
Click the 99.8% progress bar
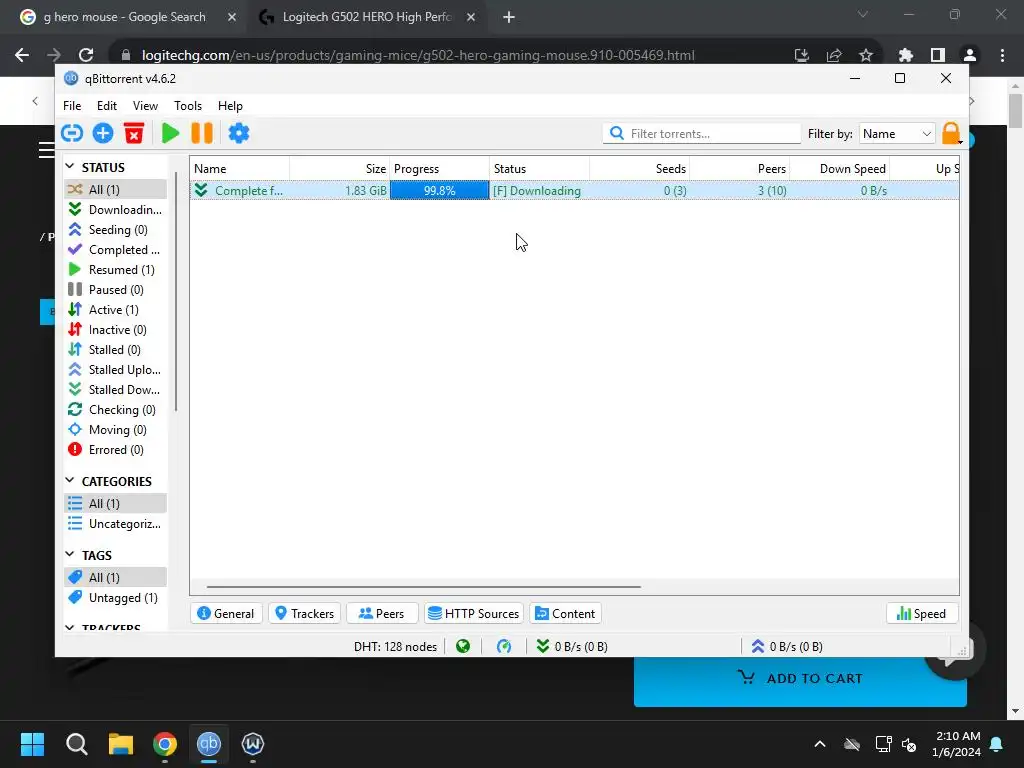pos(440,191)
